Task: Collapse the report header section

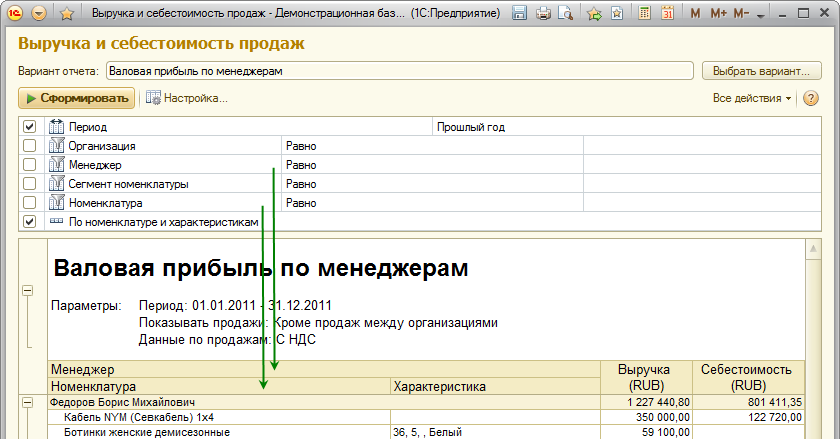Action: click(28, 291)
